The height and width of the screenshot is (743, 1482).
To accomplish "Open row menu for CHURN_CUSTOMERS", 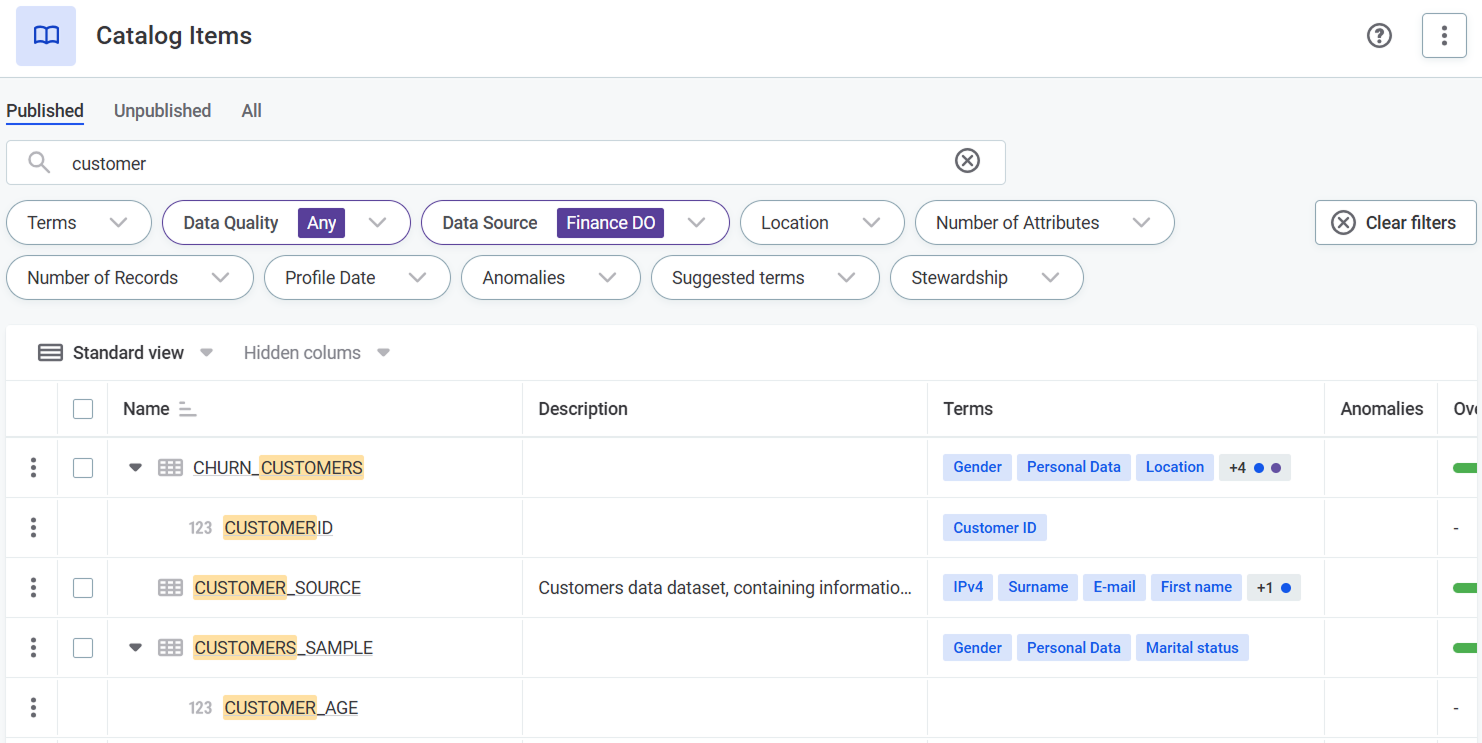I will pyautogui.click(x=33, y=467).
